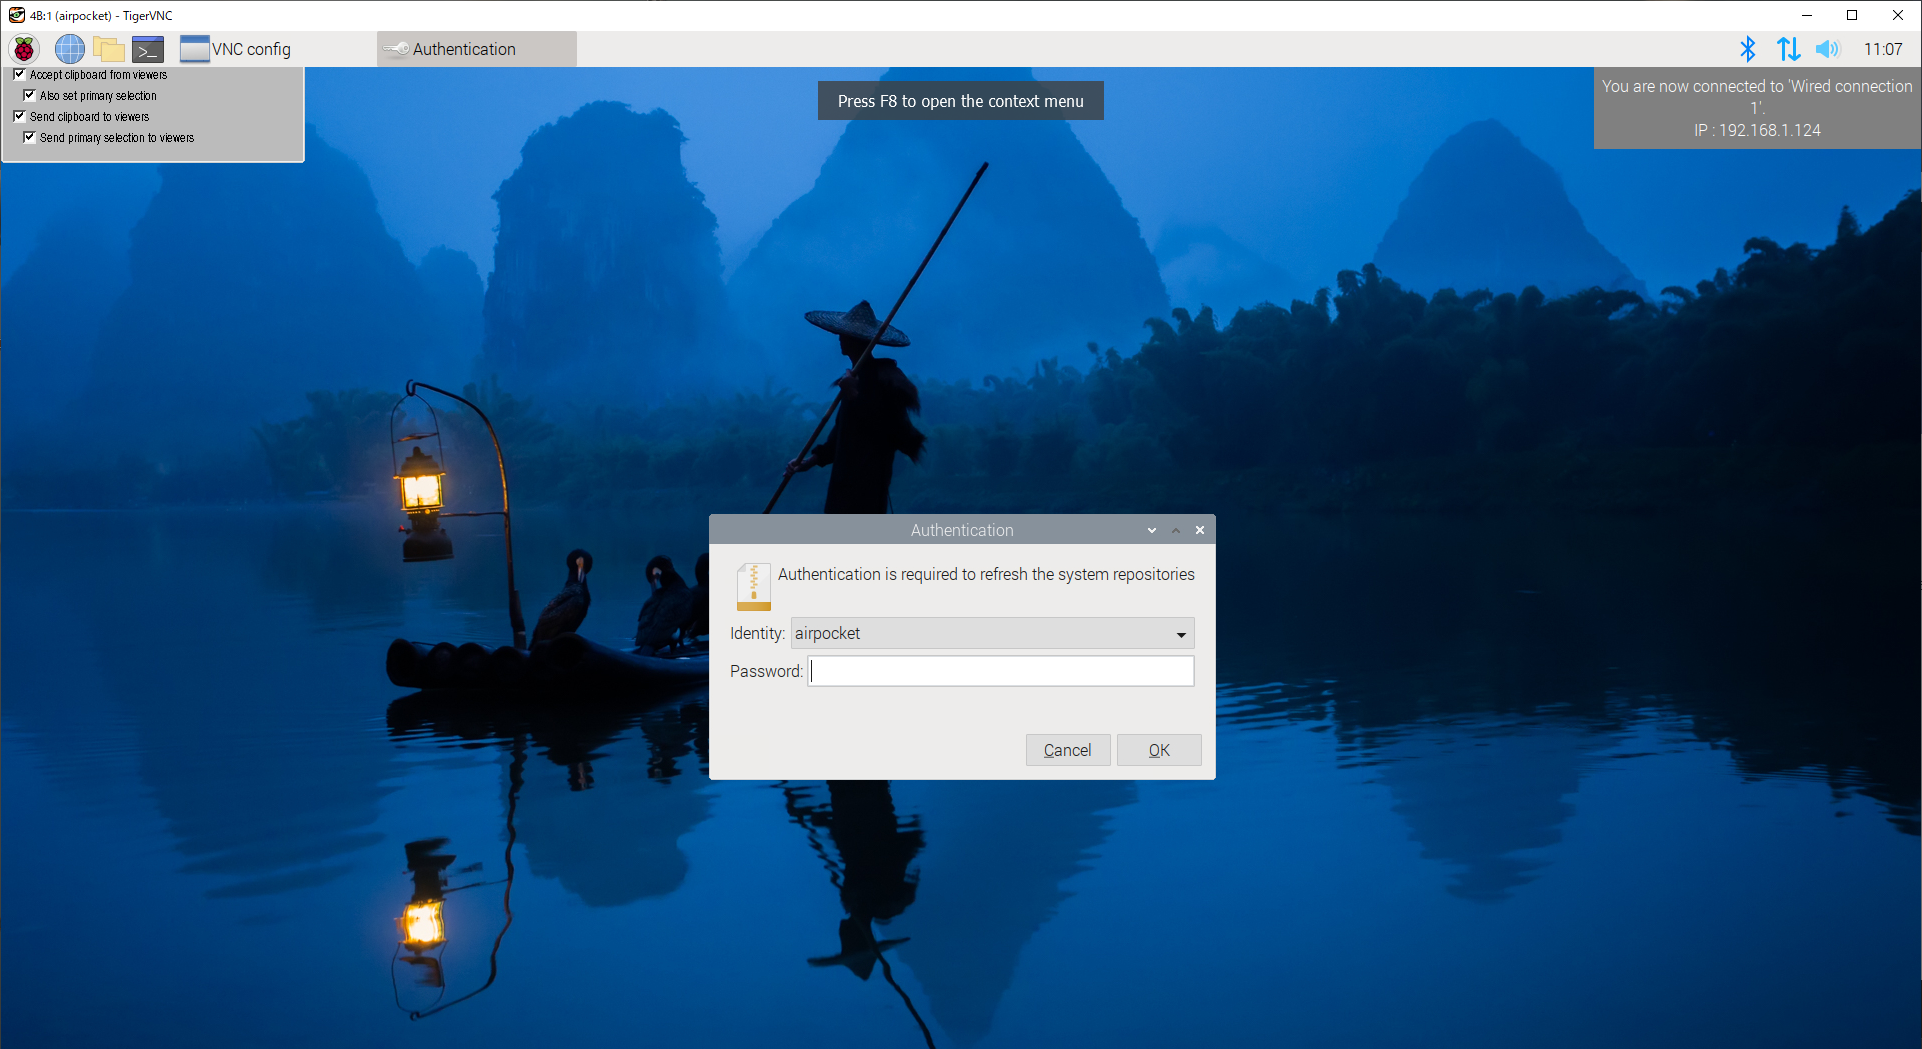Open the Identity dropdown showing airpocket
Screen dimensions: 1922x1049
992,634
